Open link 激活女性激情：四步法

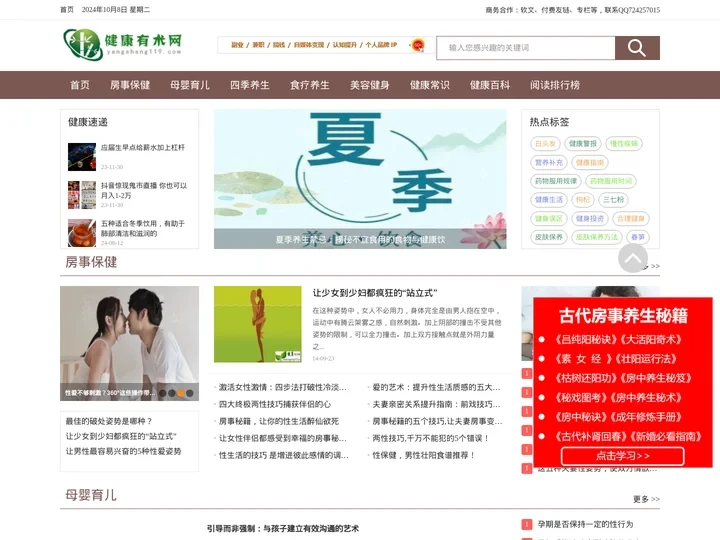coord(282,388)
